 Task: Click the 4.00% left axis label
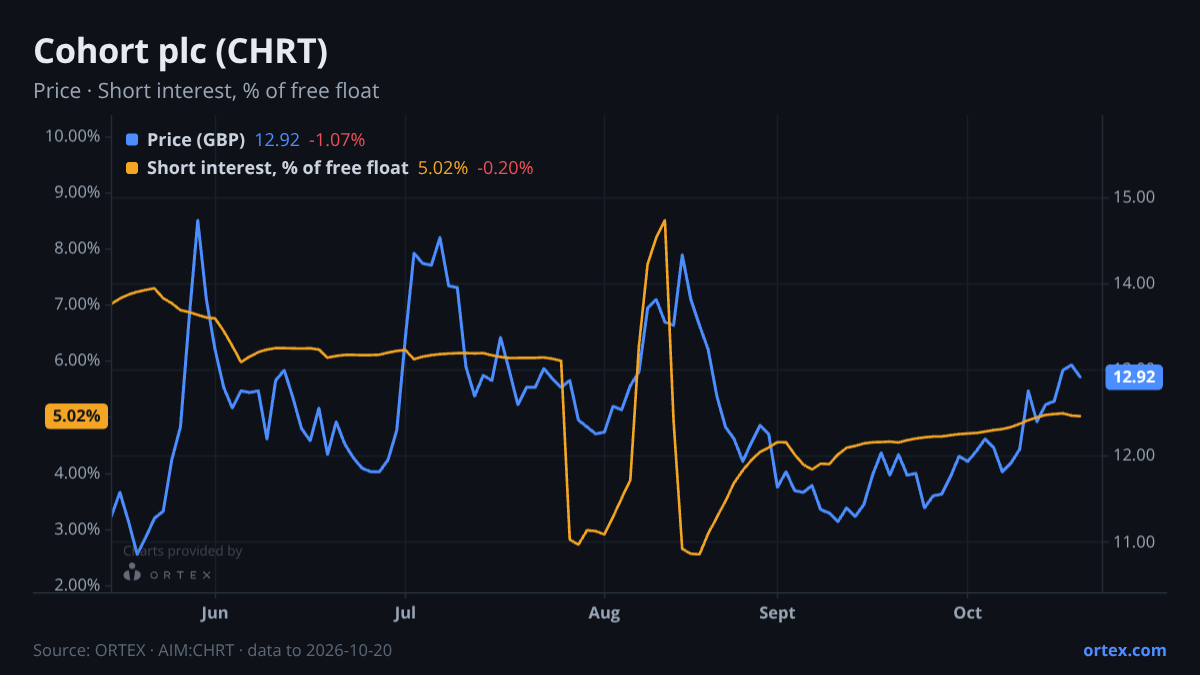point(77,473)
